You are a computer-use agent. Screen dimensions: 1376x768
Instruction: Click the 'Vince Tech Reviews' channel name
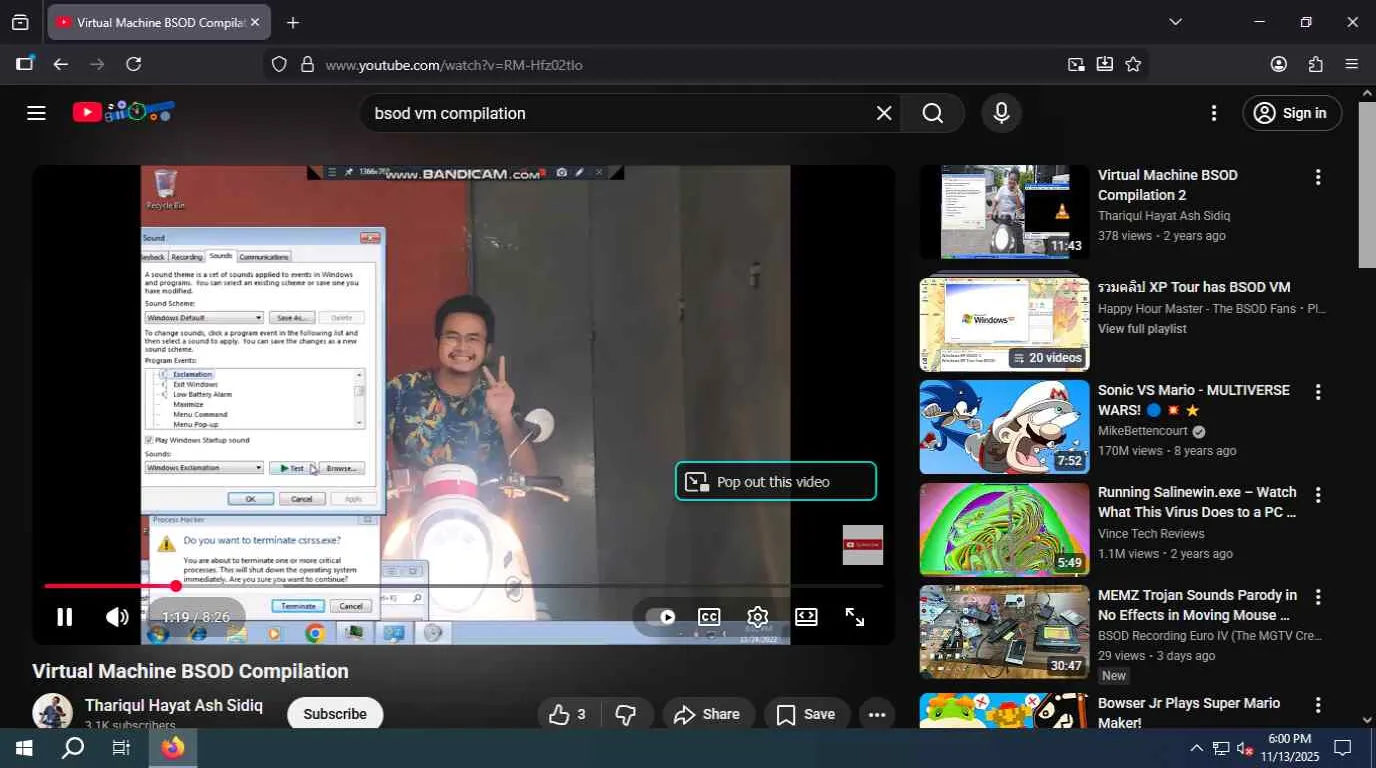pos(1151,534)
